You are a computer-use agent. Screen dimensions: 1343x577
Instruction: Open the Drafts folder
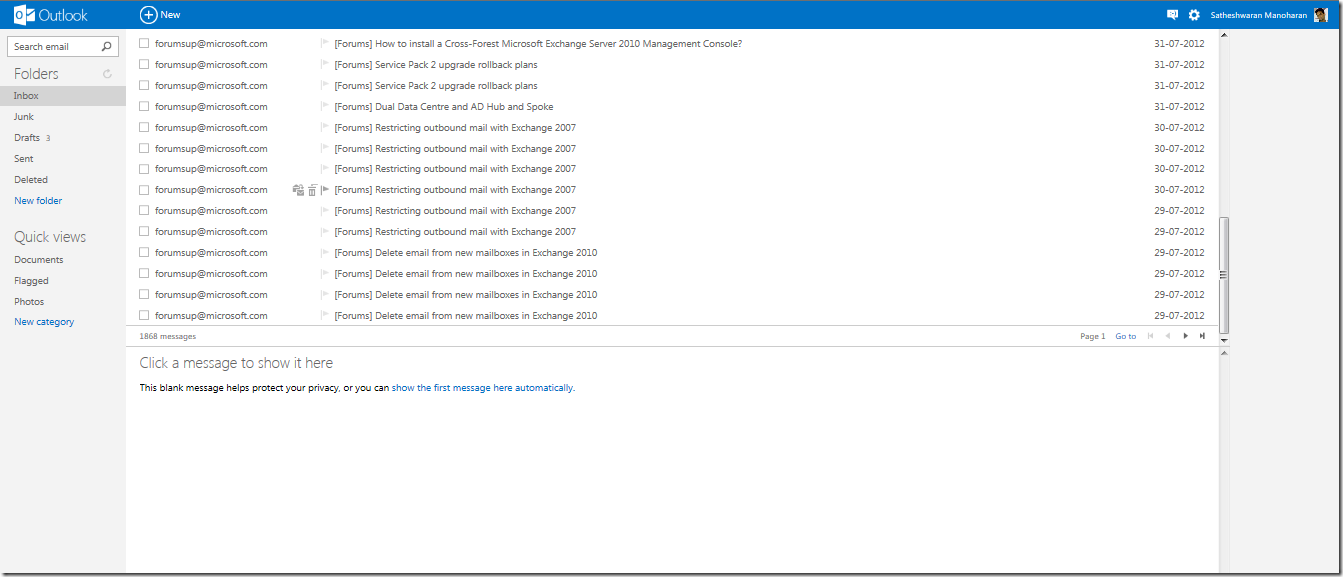coord(27,138)
